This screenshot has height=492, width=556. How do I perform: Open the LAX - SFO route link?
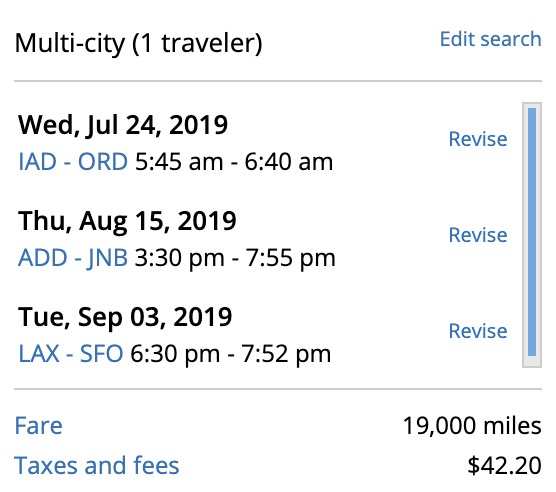click(x=71, y=354)
